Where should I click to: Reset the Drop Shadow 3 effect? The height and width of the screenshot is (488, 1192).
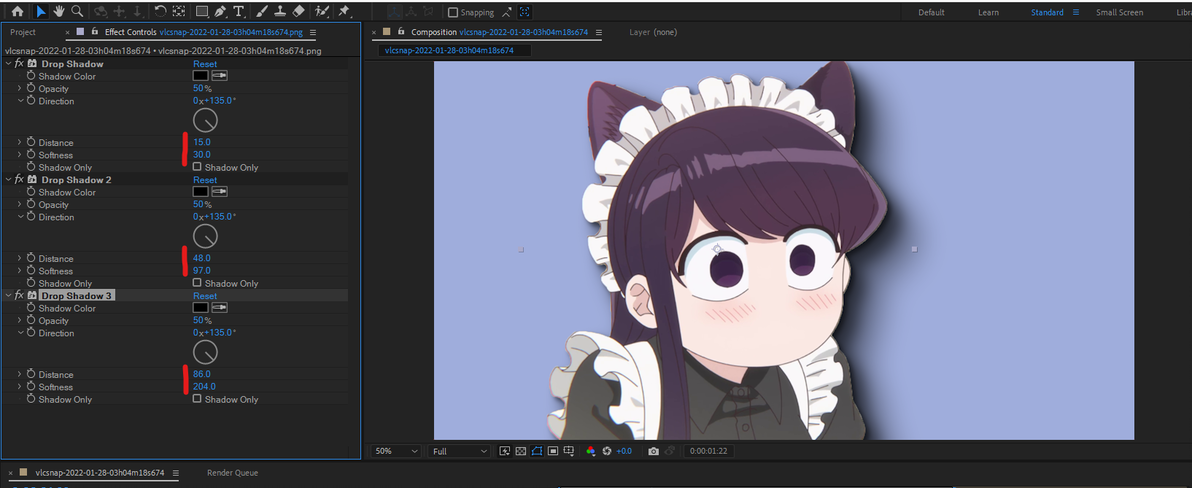(x=204, y=296)
